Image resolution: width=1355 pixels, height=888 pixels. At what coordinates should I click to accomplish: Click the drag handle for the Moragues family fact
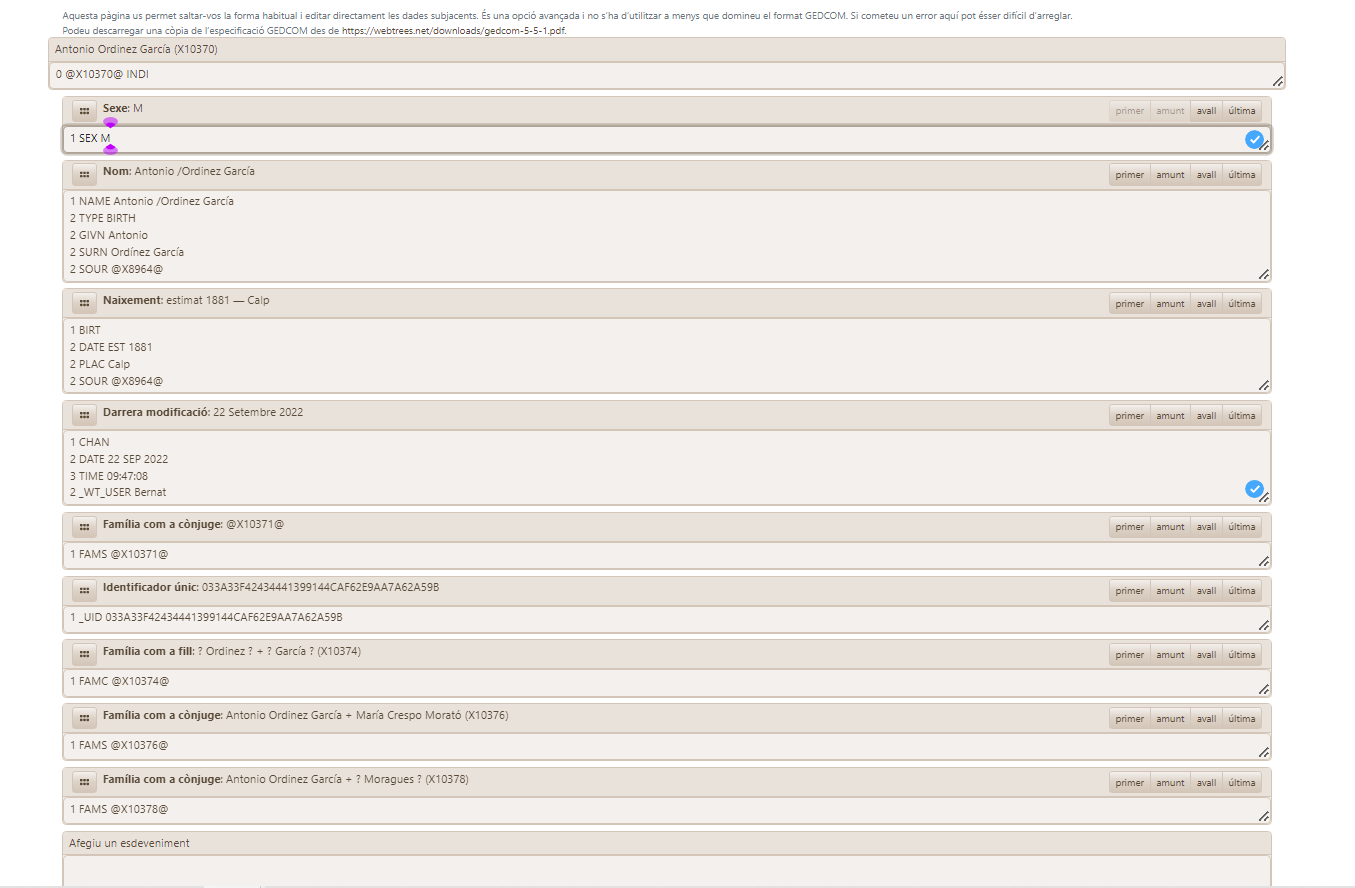(x=83, y=782)
